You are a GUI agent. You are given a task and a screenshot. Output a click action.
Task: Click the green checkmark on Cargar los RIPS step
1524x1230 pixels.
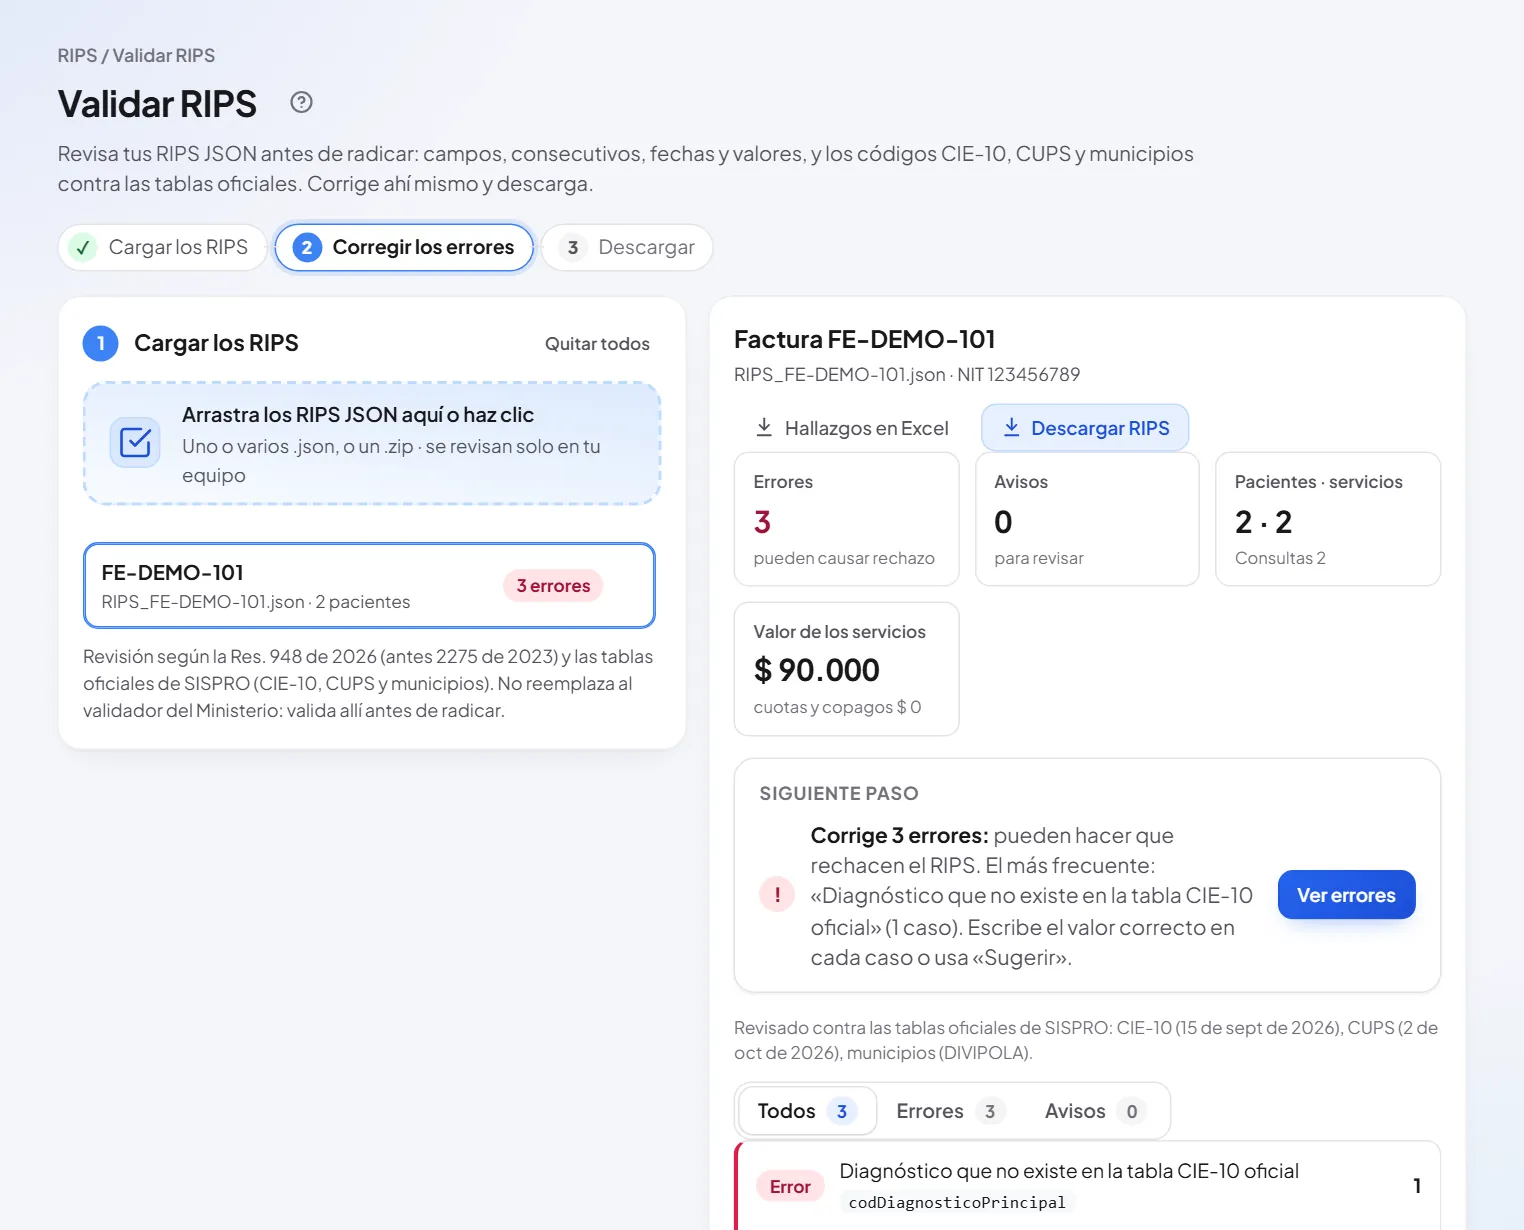coord(83,247)
